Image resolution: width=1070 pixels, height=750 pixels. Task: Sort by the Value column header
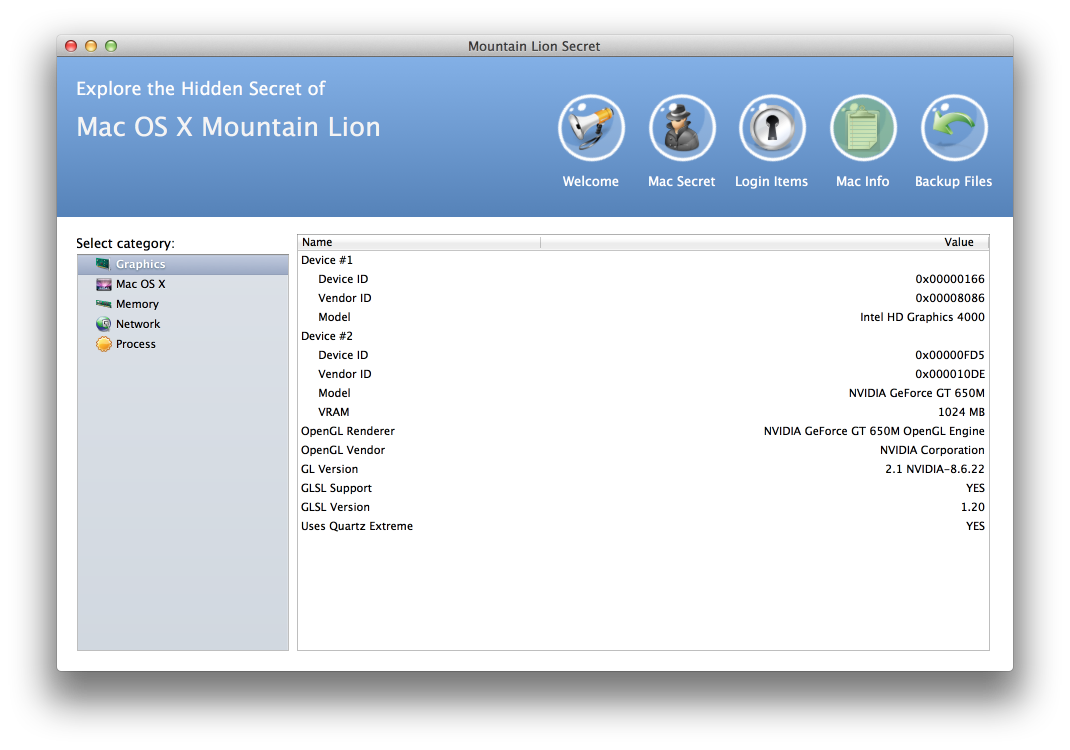(764, 242)
